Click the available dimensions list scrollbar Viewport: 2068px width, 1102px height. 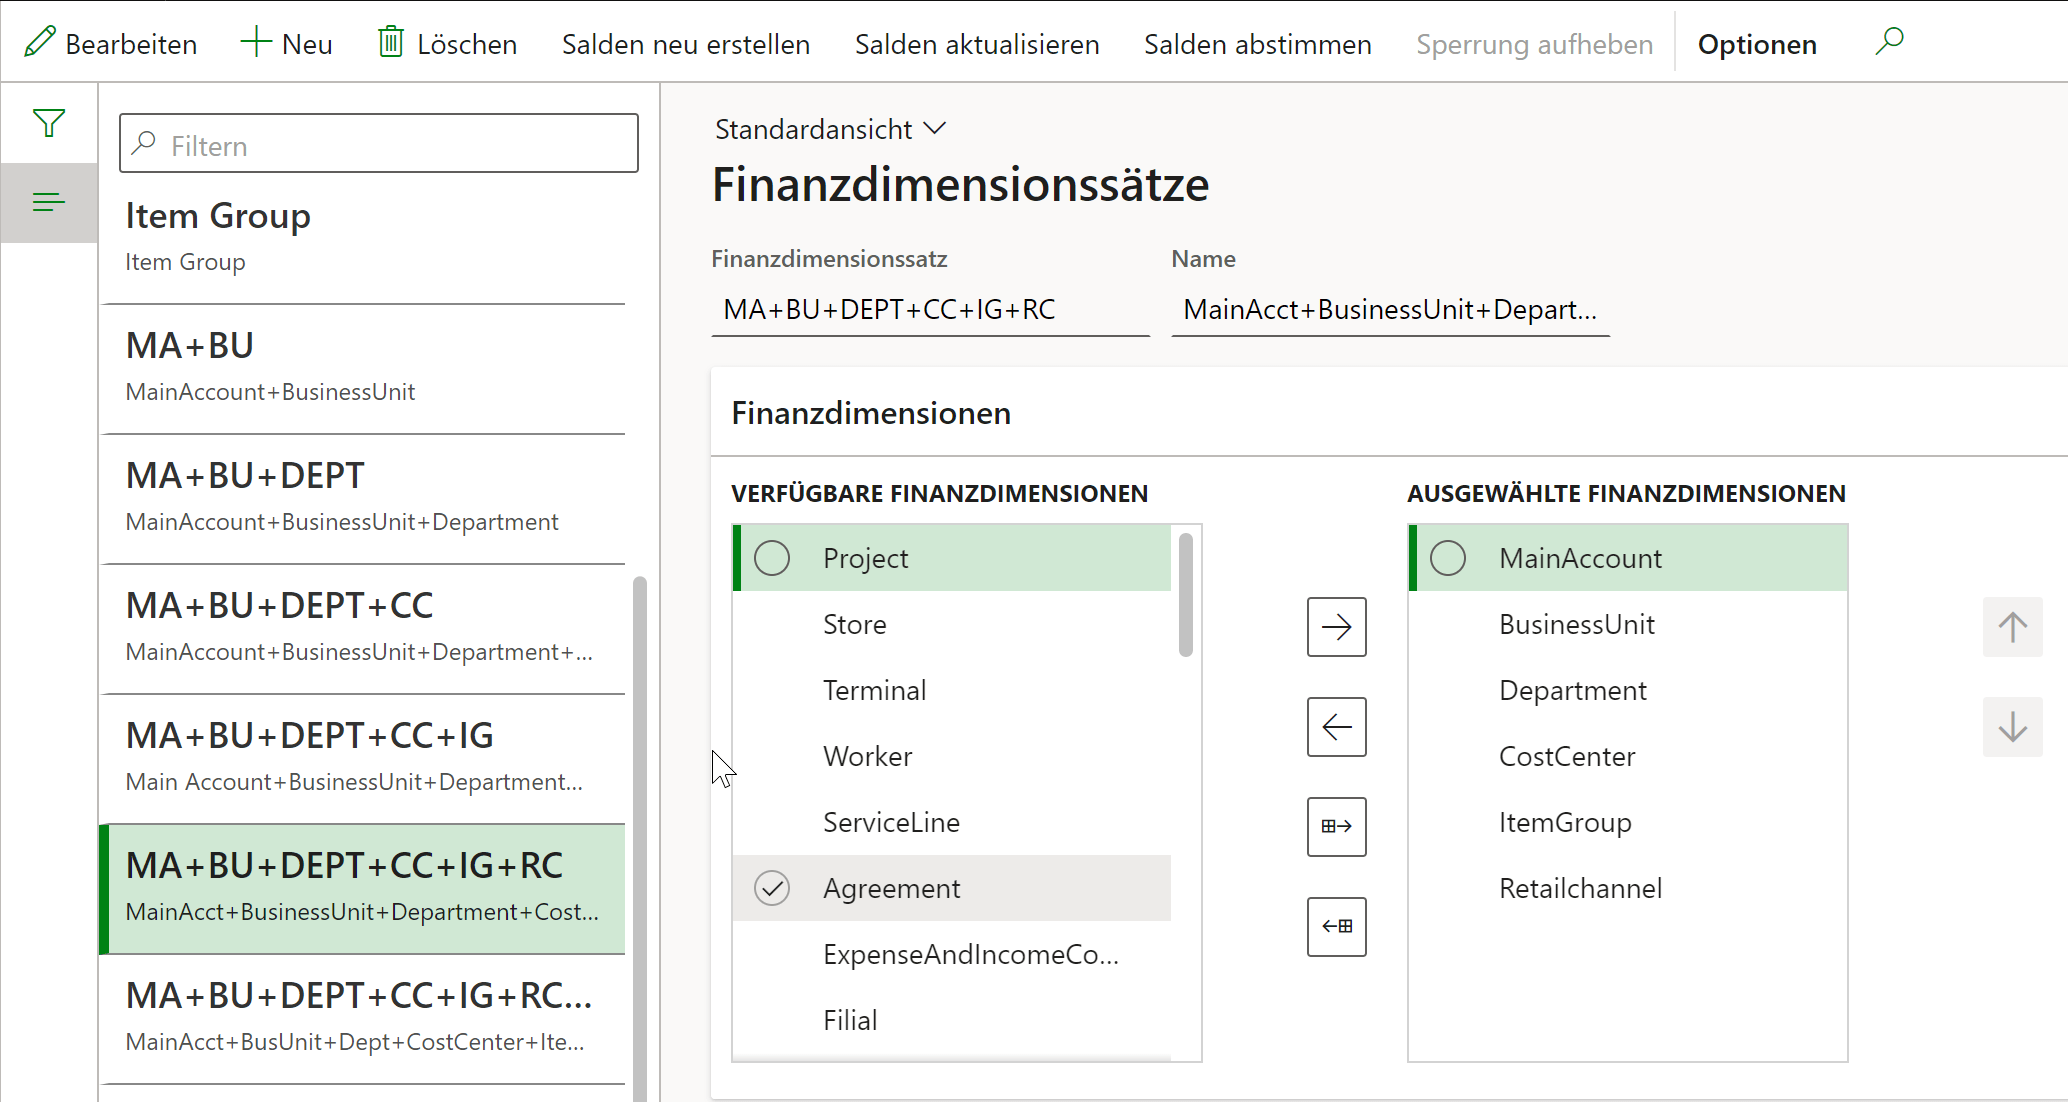pos(1186,595)
